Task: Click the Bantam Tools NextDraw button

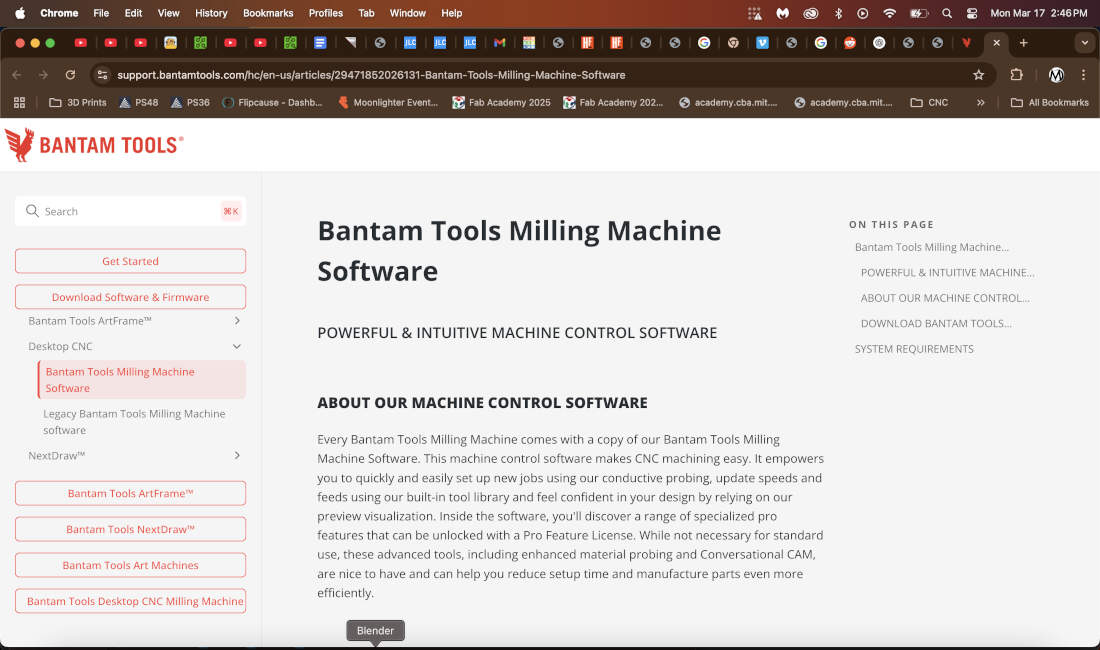Action: click(130, 529)
